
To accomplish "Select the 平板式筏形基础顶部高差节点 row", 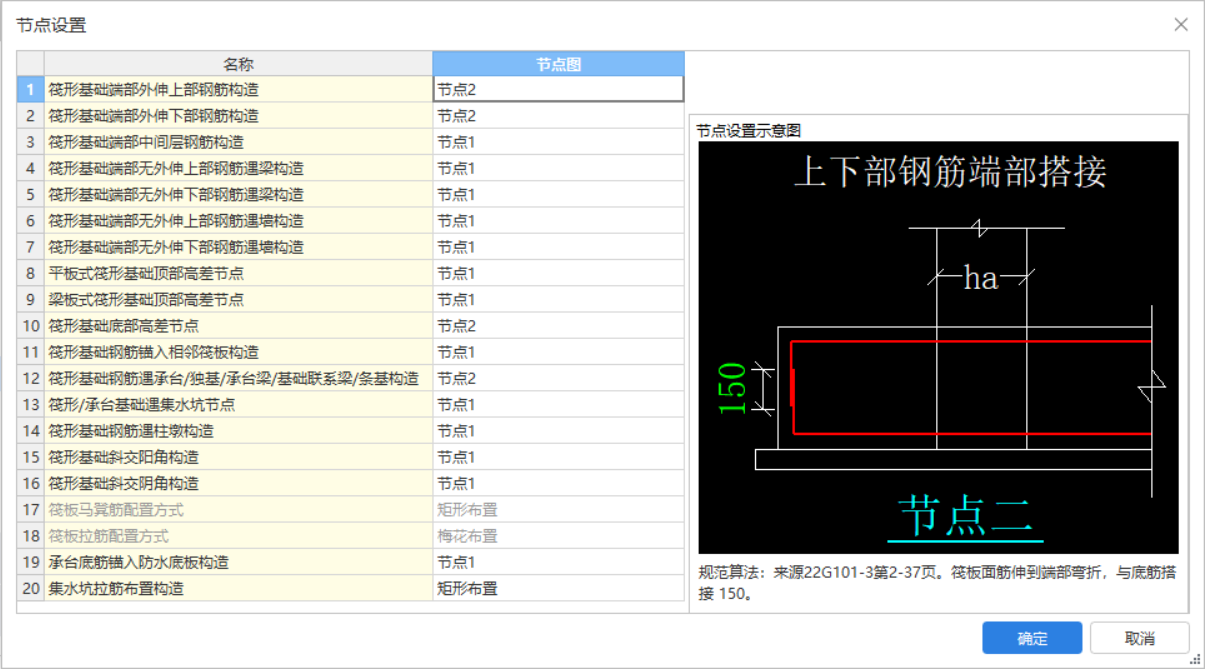I will (x=238, y=273).
